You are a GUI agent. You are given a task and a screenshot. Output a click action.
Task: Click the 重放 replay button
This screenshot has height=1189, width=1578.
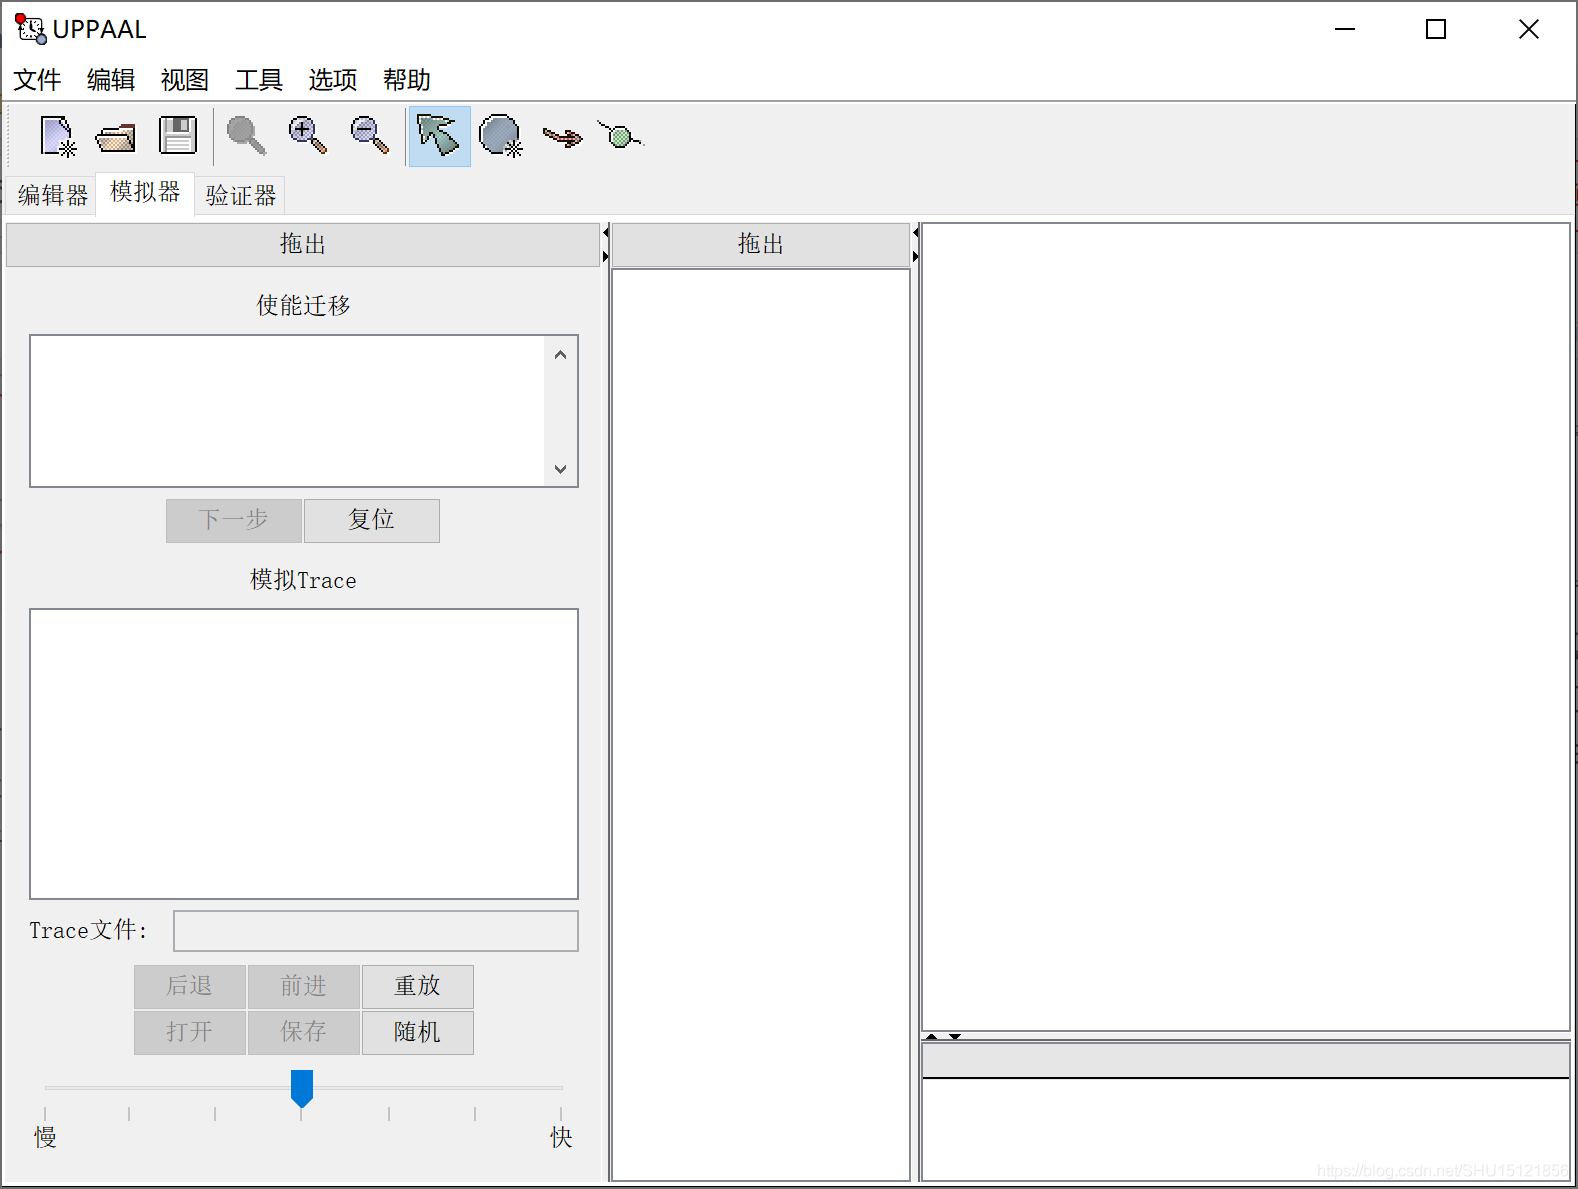click(x=418, y=986)
